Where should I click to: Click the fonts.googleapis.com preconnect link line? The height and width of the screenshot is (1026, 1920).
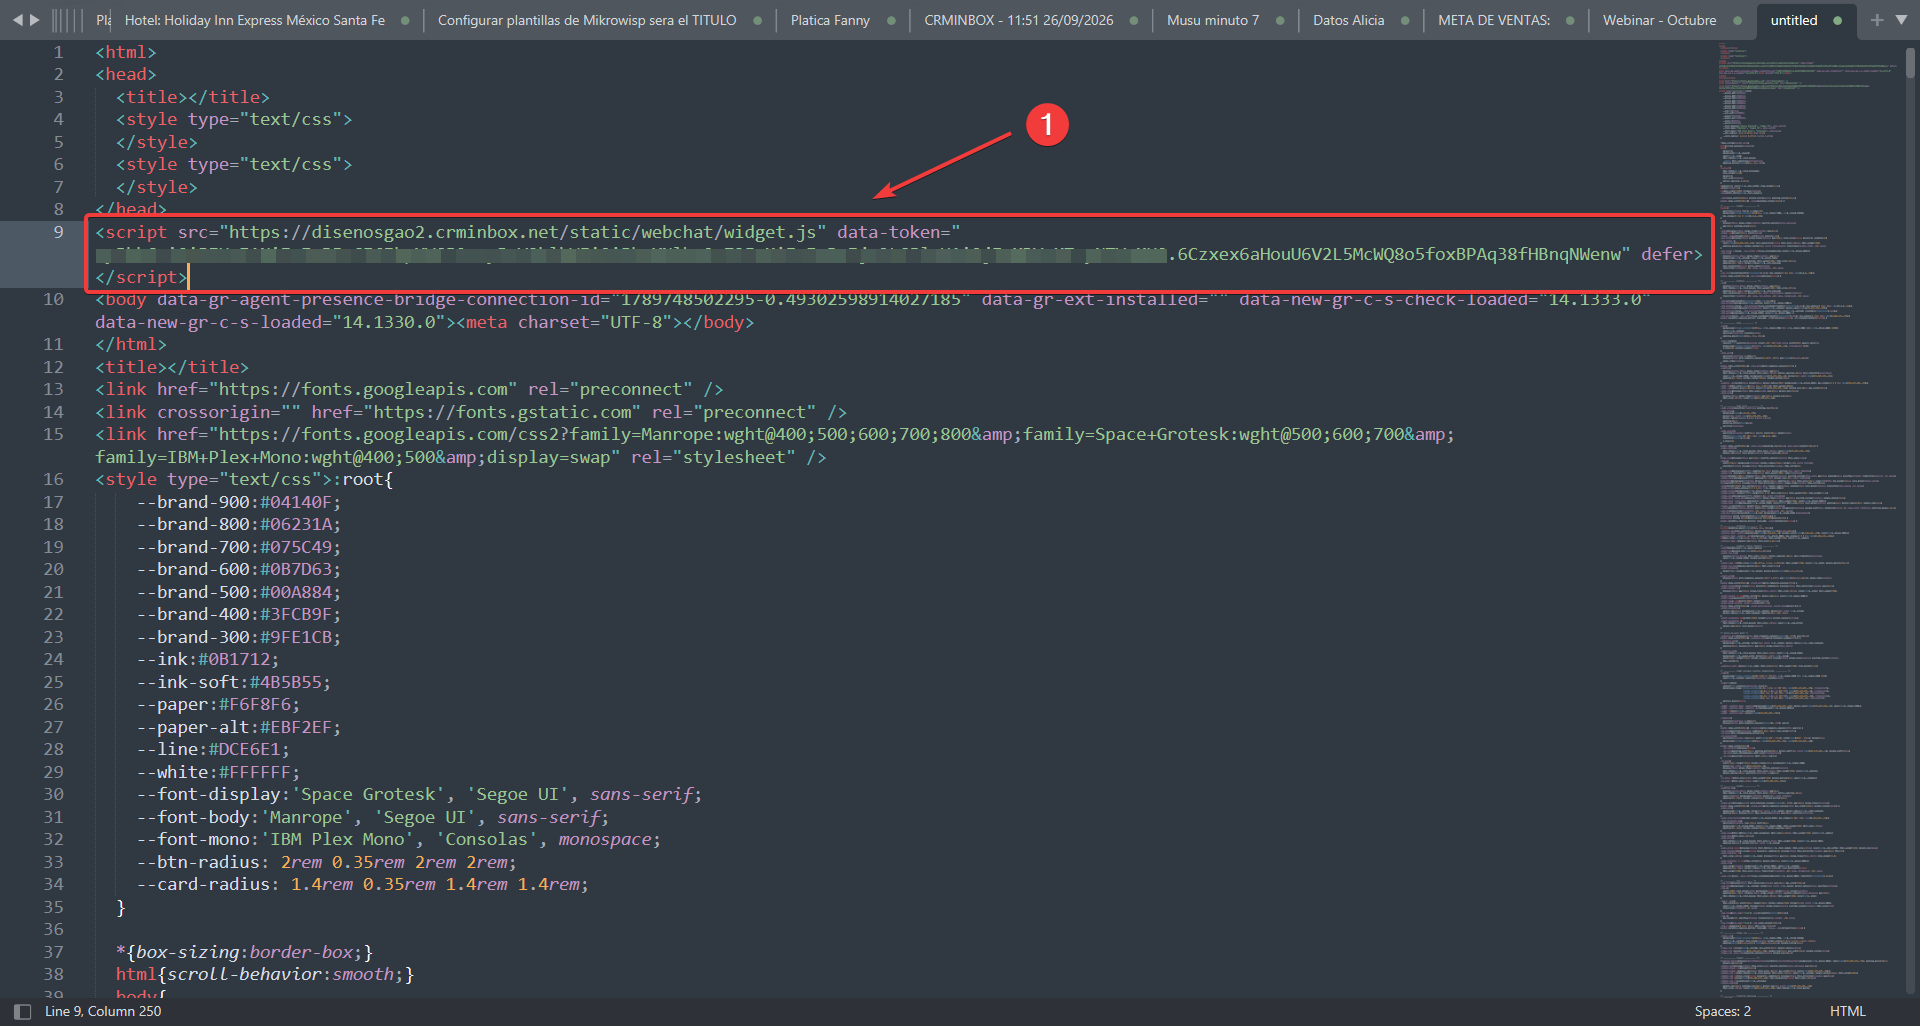409,389
